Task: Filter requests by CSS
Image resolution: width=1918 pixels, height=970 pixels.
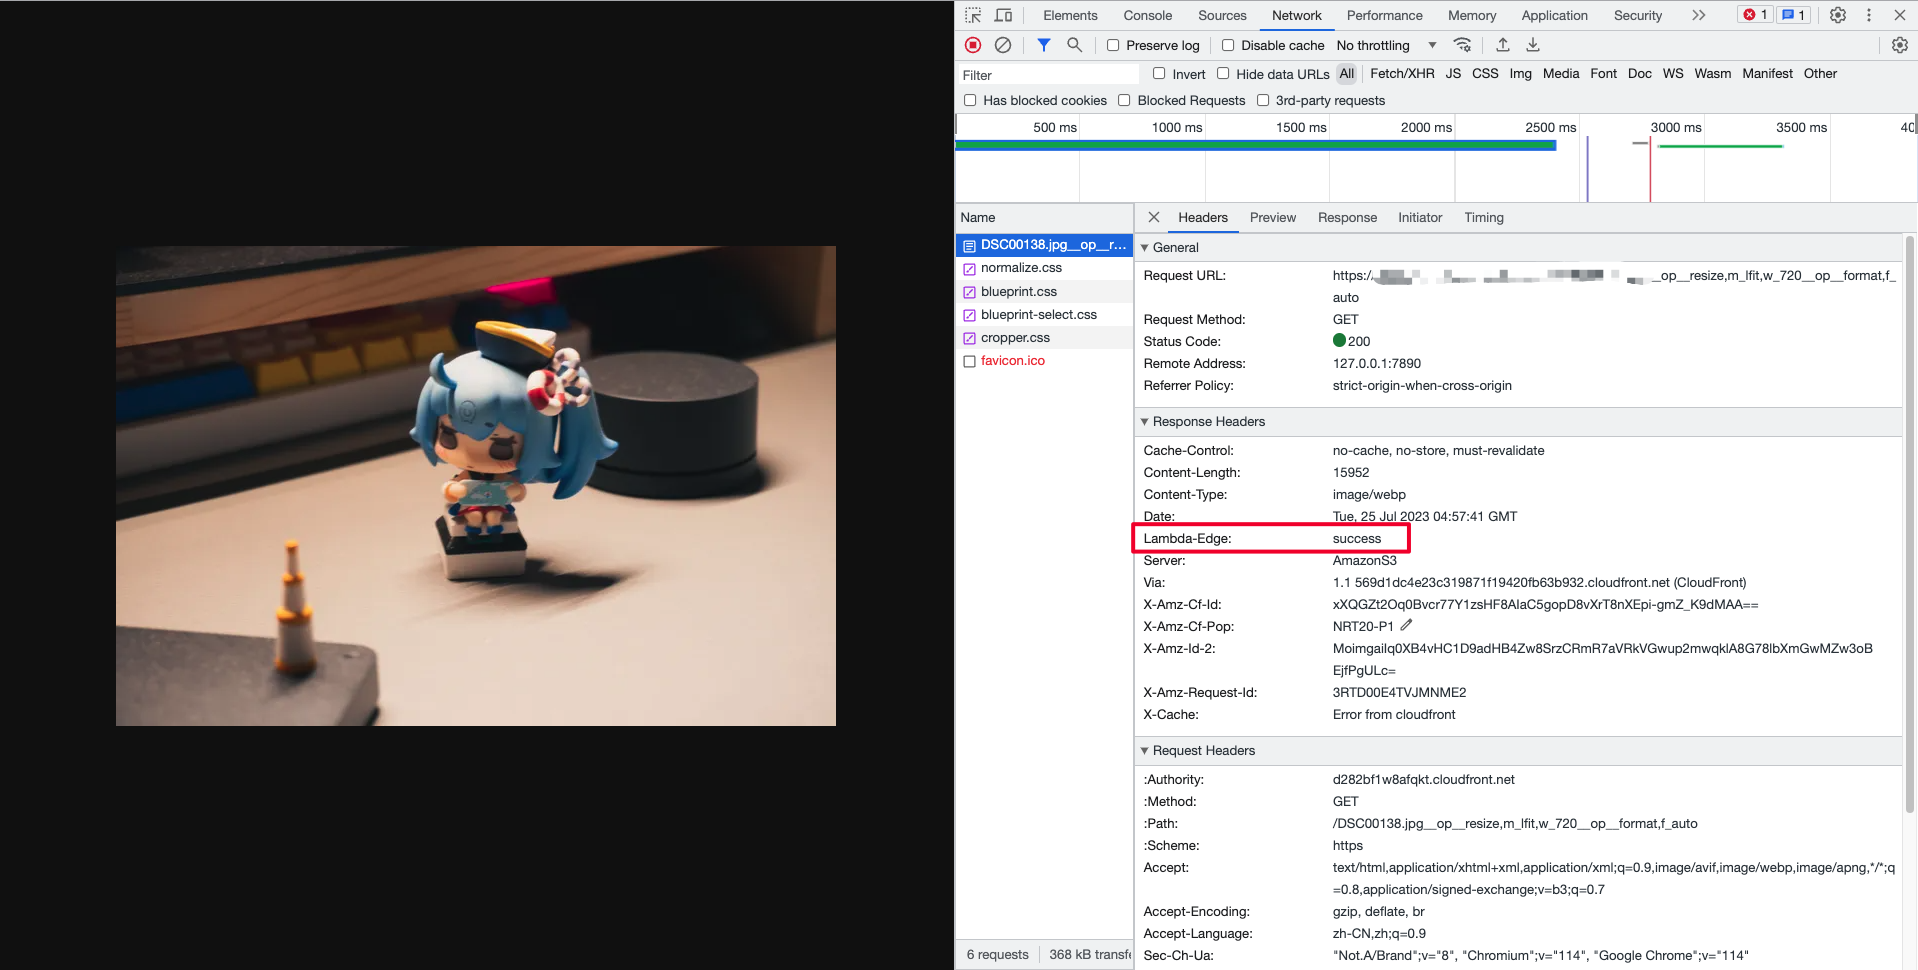Action: pos(1485,73)
